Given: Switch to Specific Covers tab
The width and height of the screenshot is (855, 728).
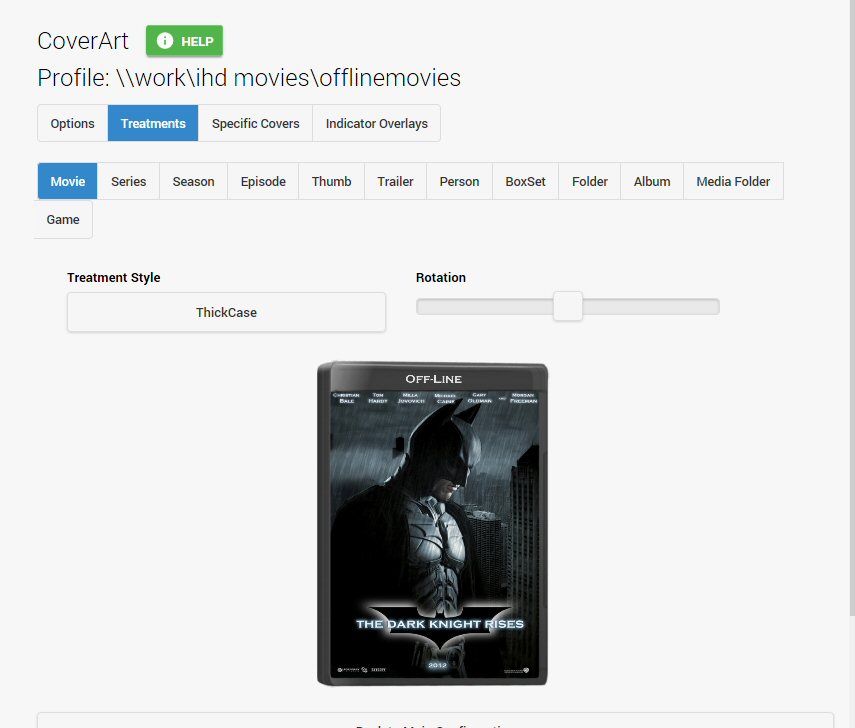Looking at the screenshot, I should (x=255, y=124).
